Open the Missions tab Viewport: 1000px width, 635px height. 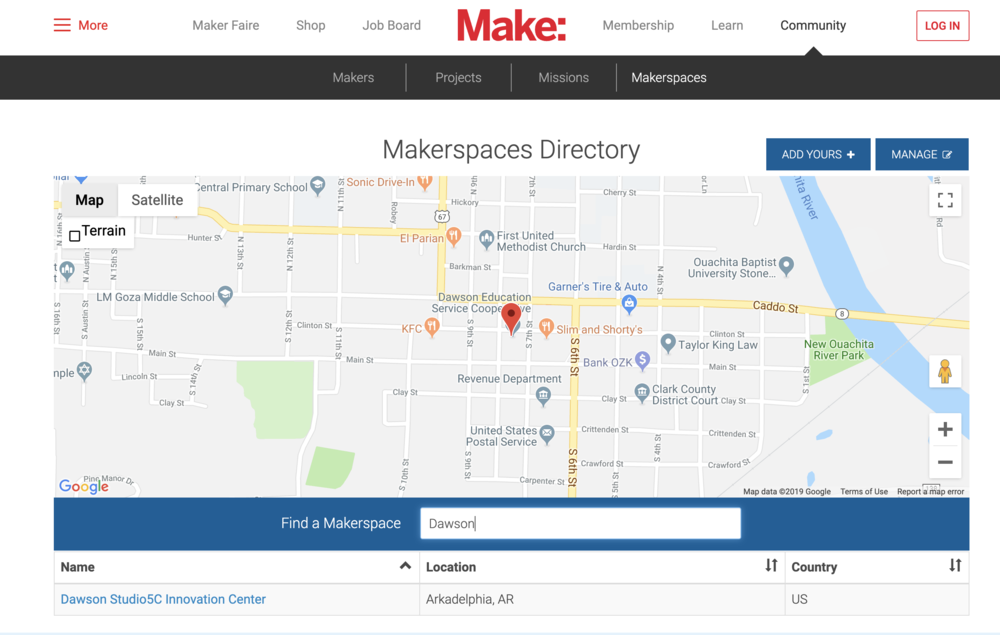click(x=564, y=78)
